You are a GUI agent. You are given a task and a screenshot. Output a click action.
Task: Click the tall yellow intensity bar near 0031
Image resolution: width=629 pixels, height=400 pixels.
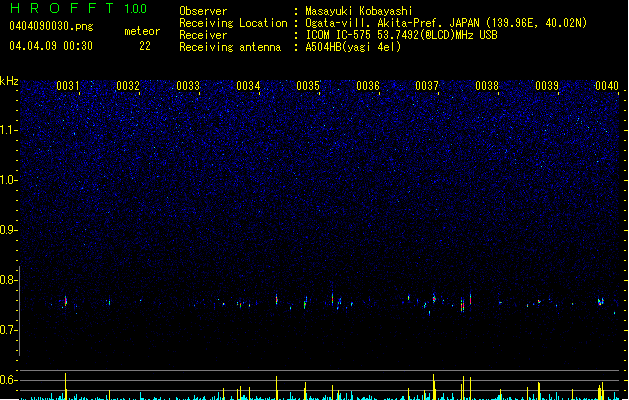pos(65,386)
